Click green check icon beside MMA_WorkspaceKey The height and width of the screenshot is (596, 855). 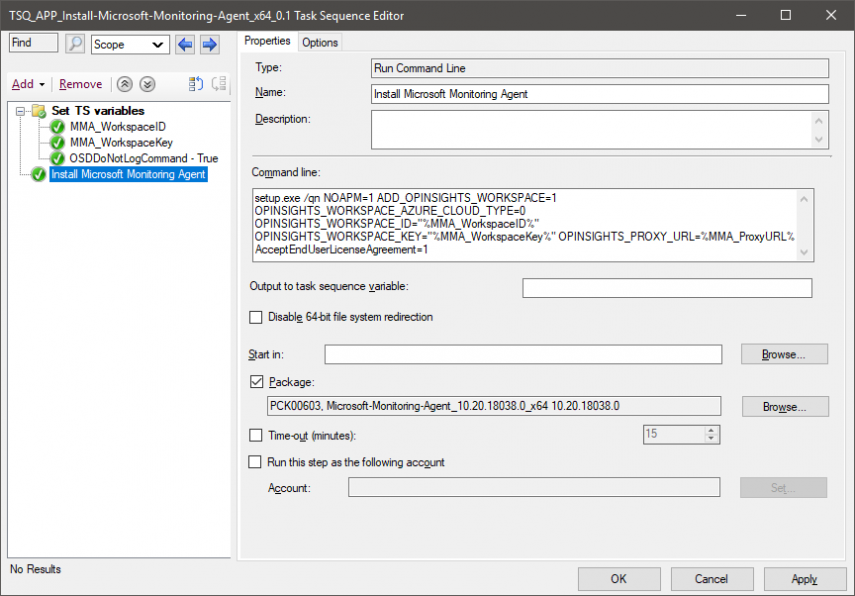pyautogui.click(x=58, y=143)
